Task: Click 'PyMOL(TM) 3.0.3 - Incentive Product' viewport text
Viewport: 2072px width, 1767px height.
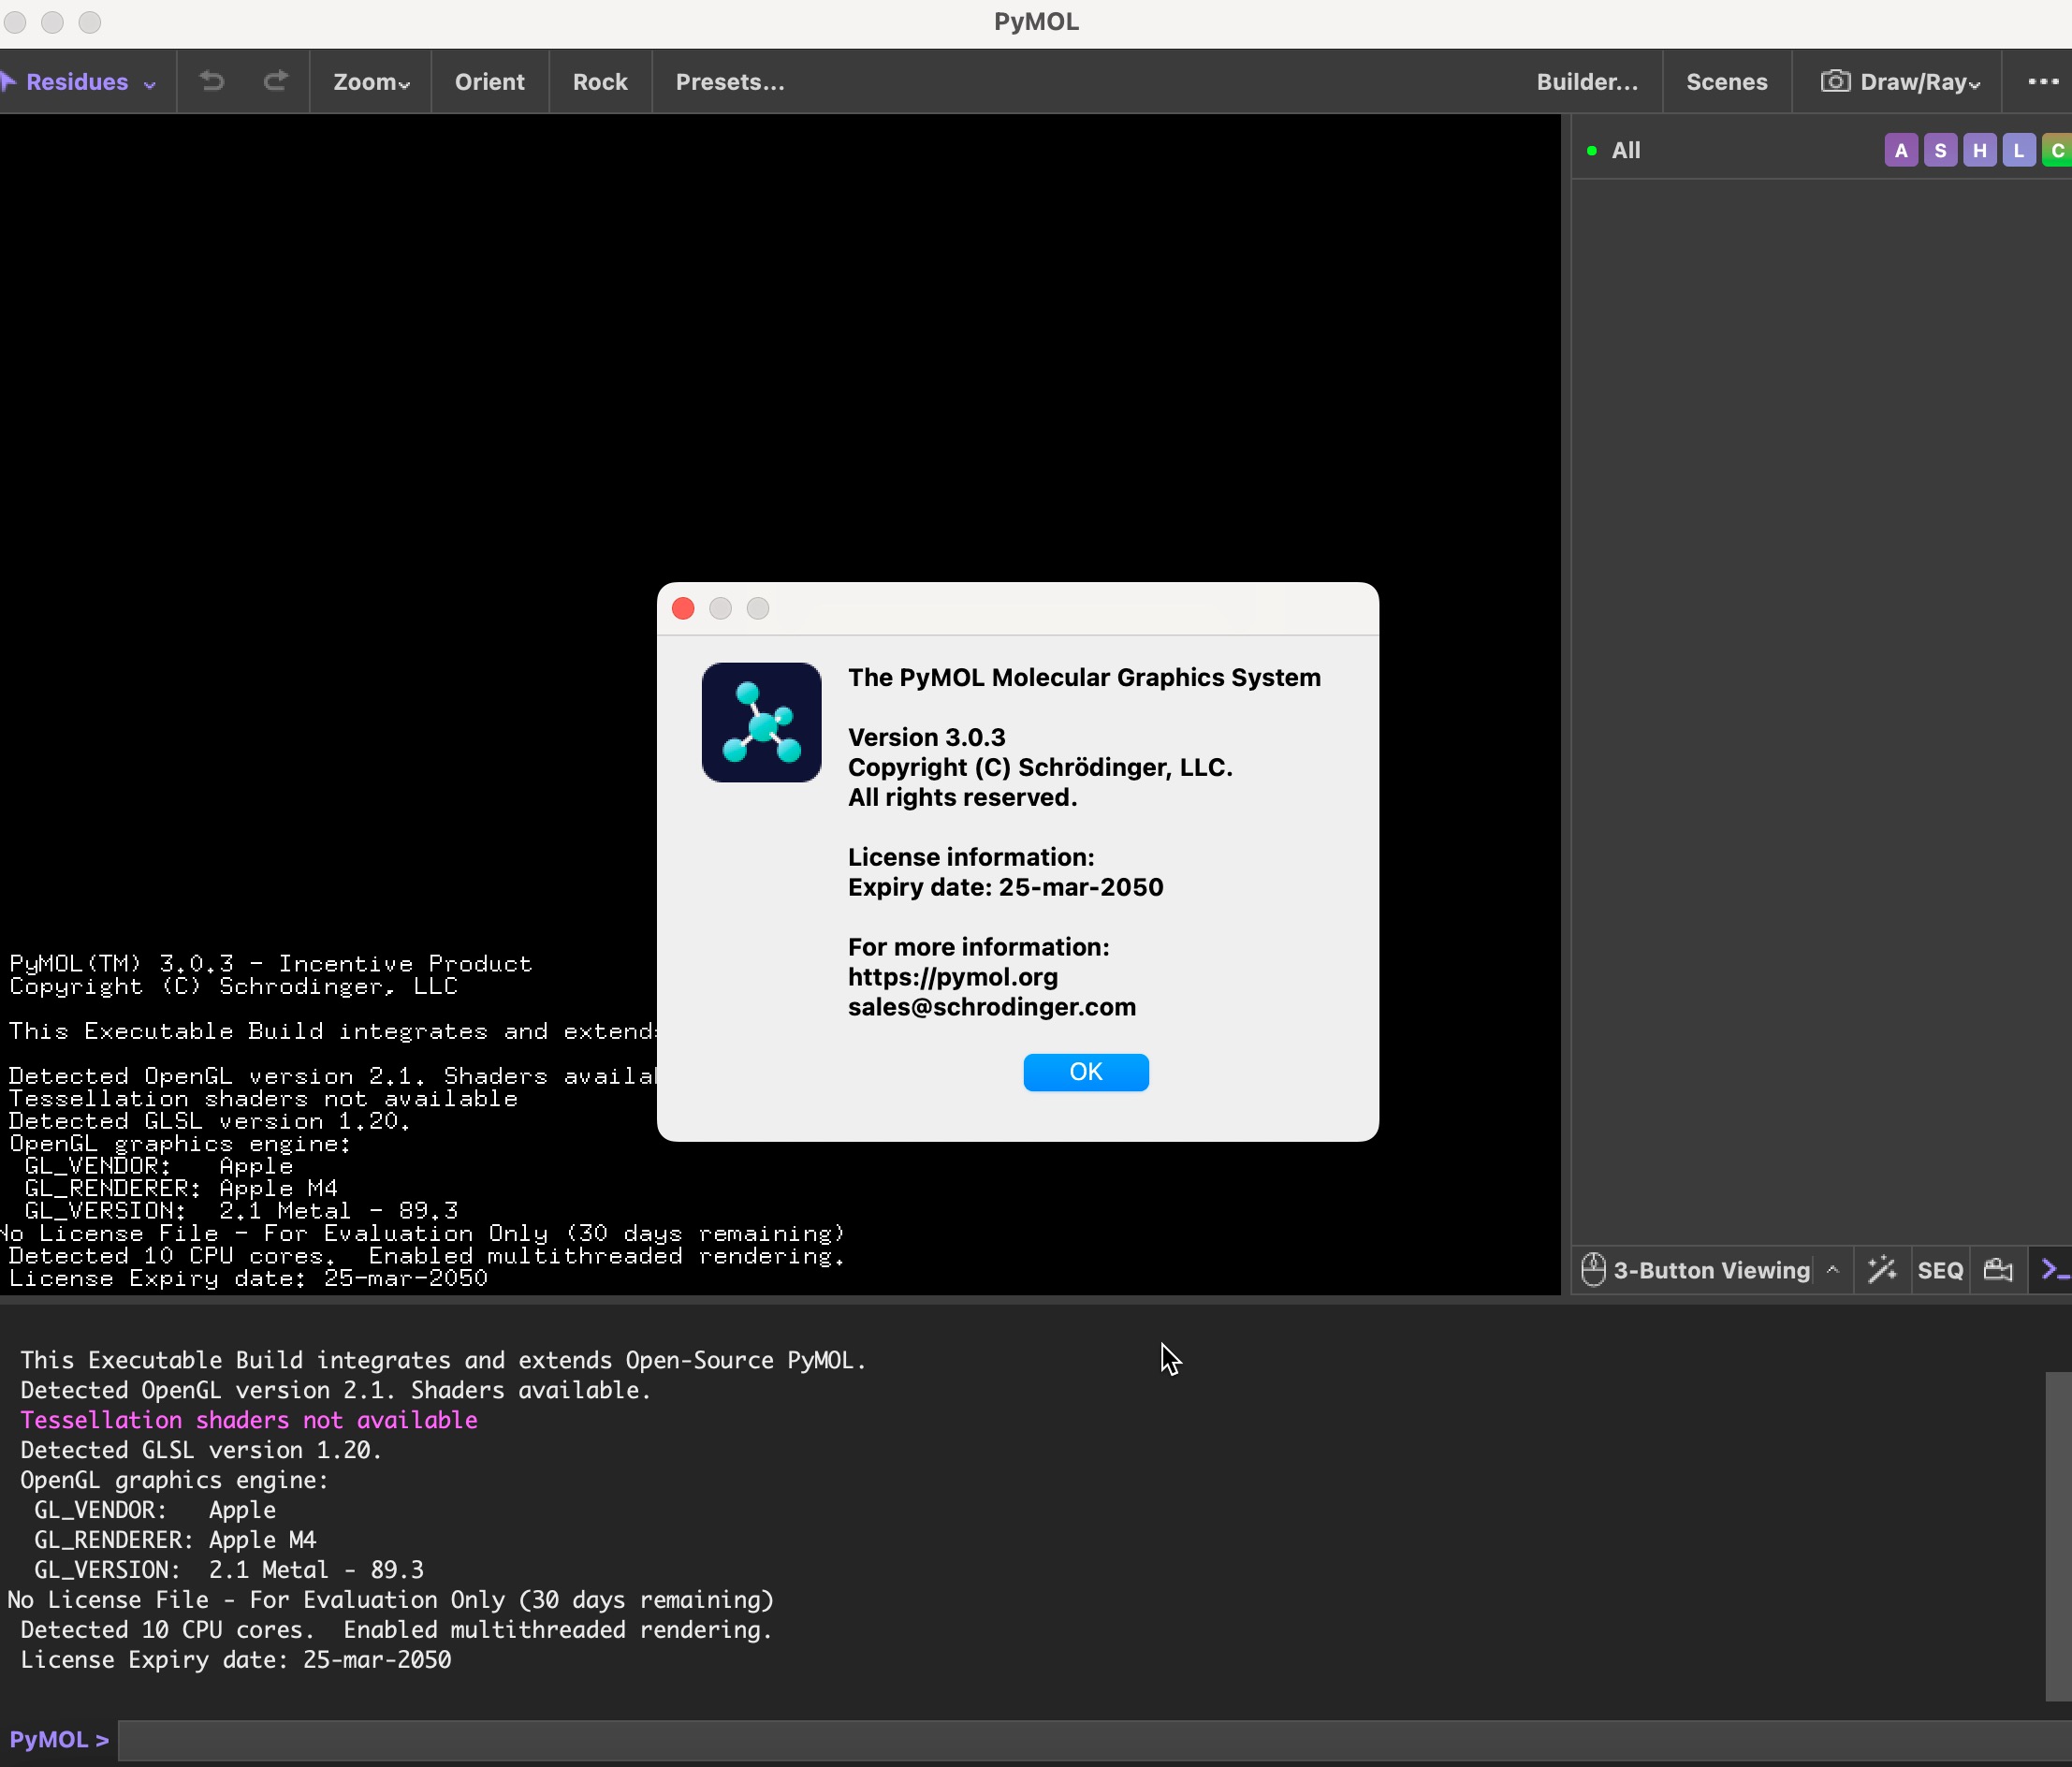Action: [x=270, y=964]
